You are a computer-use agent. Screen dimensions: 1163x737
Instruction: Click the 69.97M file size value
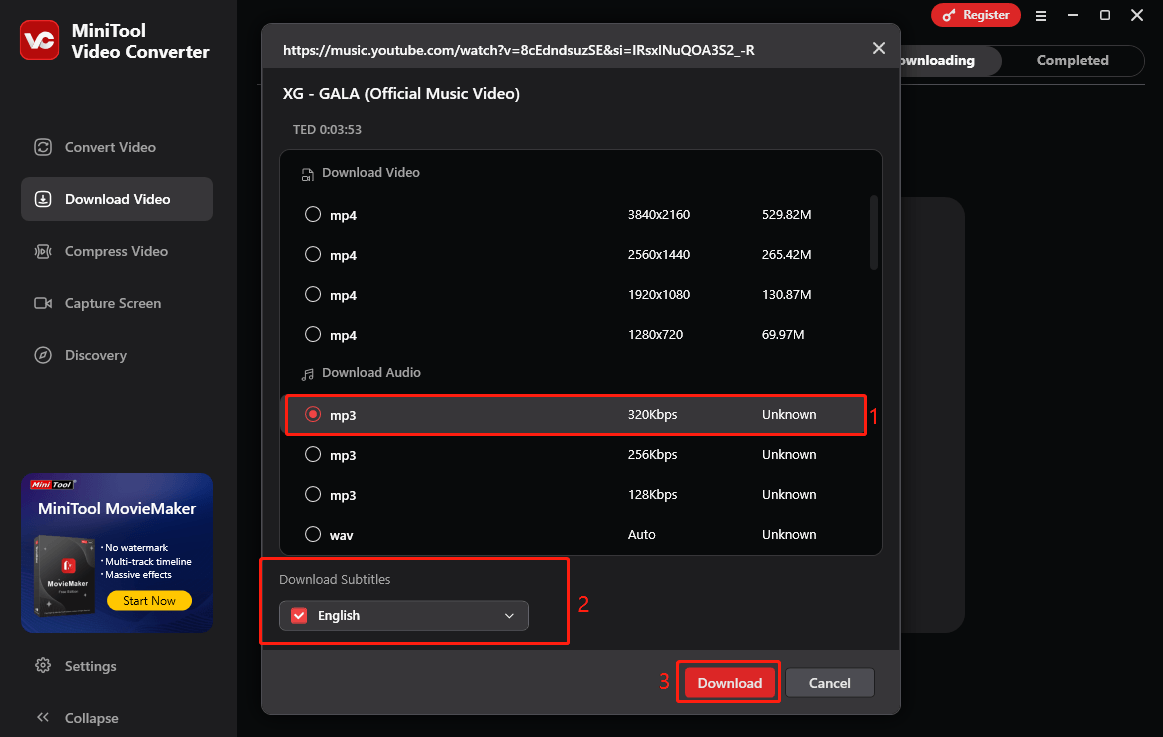(783, 334)
